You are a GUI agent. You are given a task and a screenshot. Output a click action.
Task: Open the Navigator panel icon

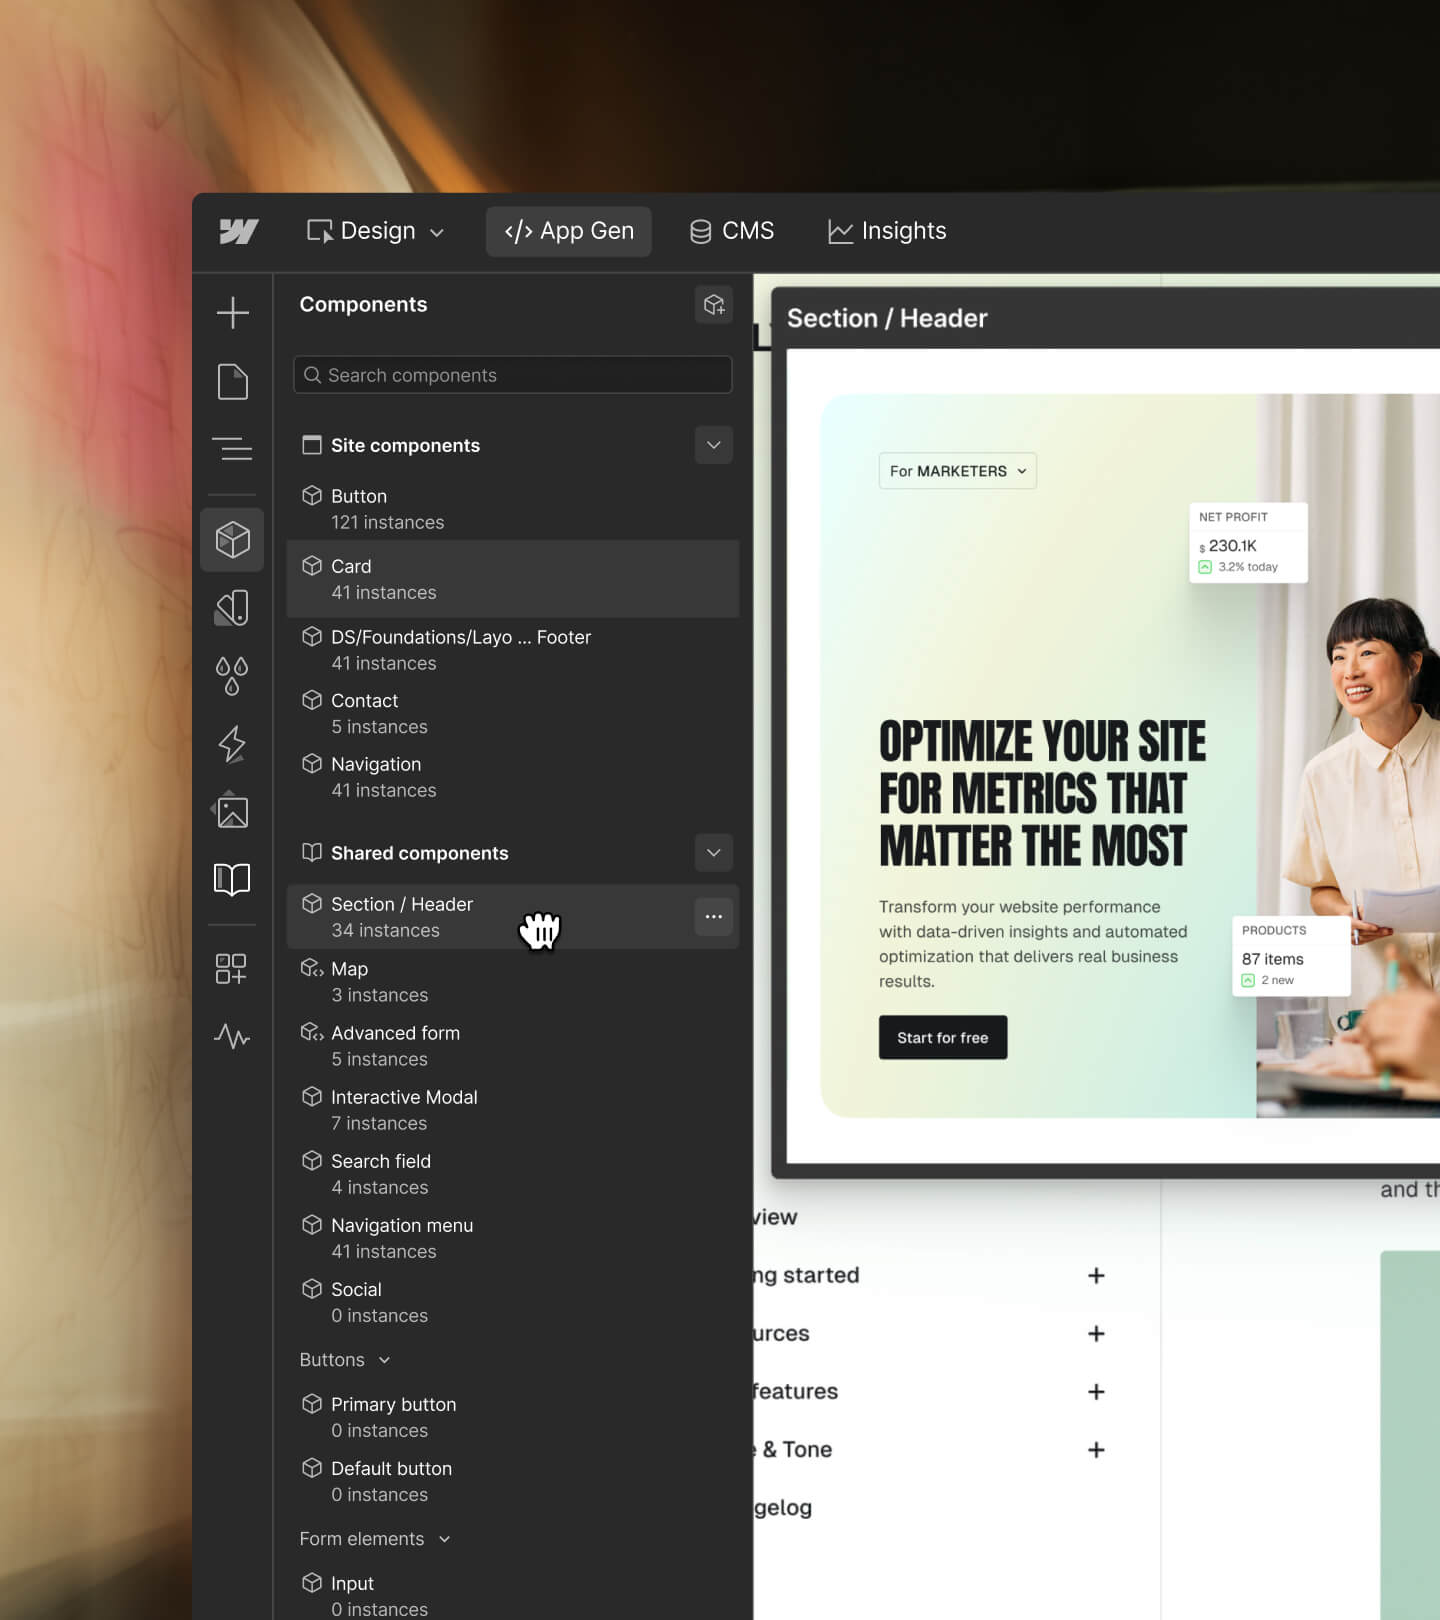(x=232, y=449)
